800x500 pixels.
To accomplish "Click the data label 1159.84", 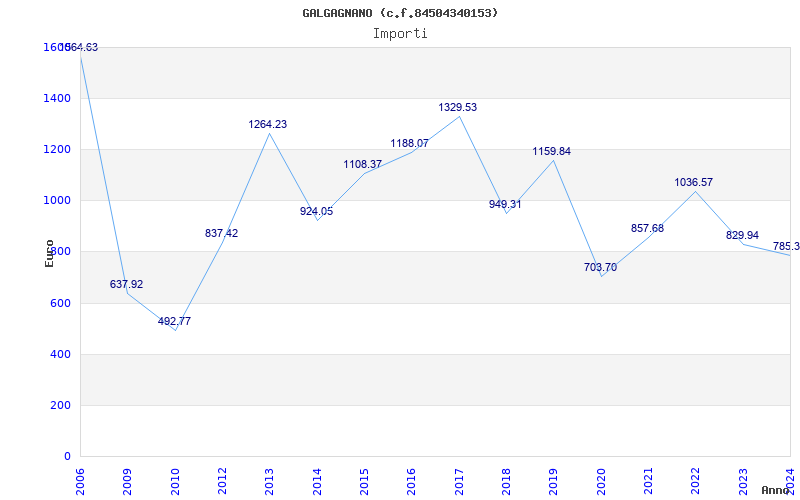I will pyautogui.click(x=552, y=152).
